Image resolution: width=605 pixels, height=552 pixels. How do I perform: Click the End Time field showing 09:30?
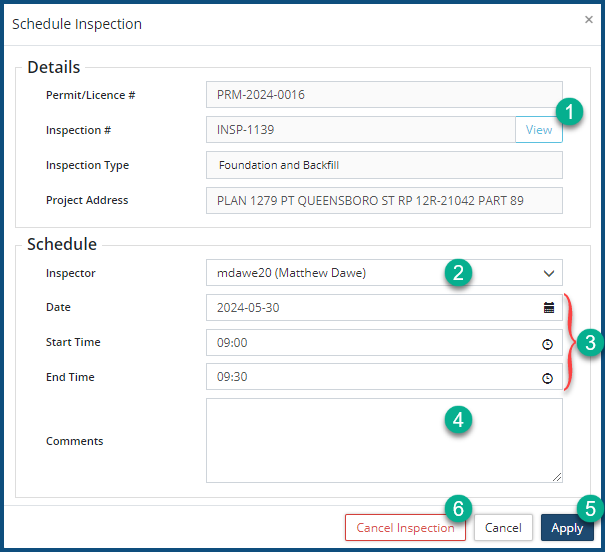(370, 378)
